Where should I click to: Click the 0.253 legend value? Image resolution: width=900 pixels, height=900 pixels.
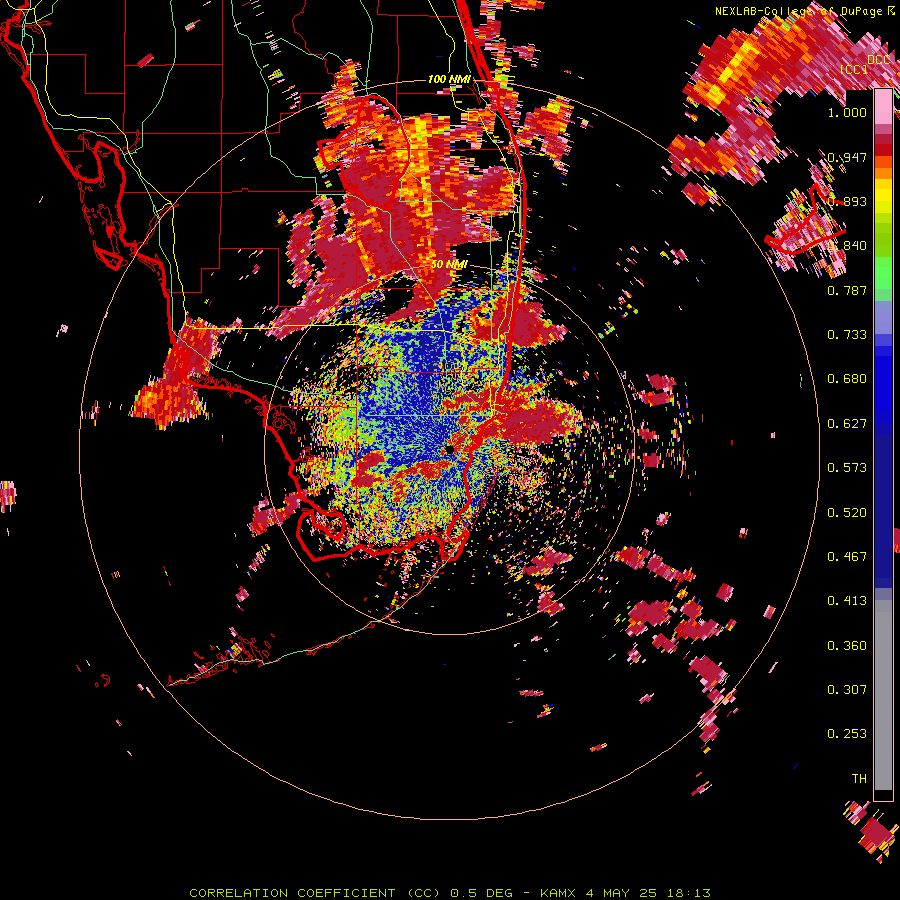point(847,734)
